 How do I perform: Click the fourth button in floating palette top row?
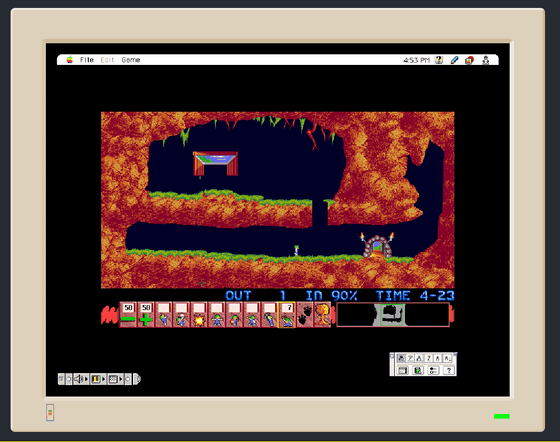pos(428,358)
